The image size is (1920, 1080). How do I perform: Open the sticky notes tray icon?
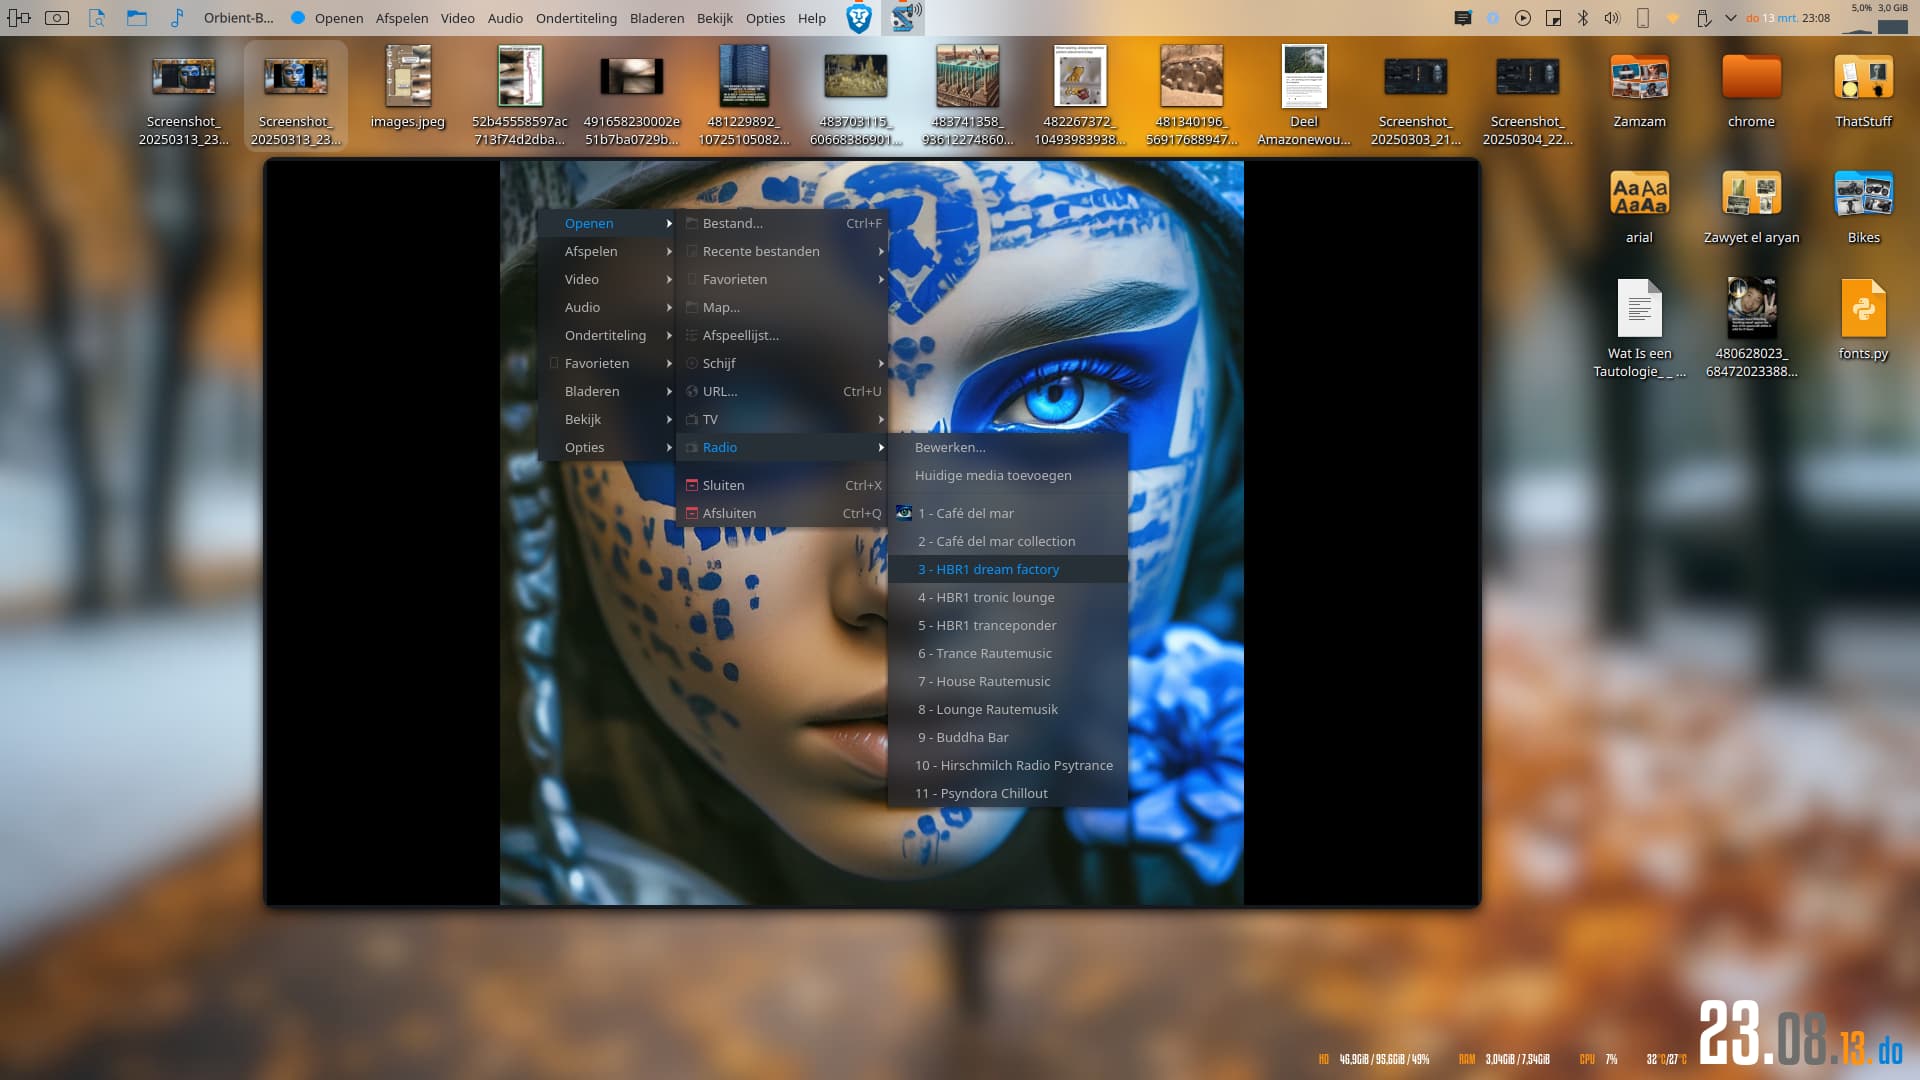coord(1553,18)
